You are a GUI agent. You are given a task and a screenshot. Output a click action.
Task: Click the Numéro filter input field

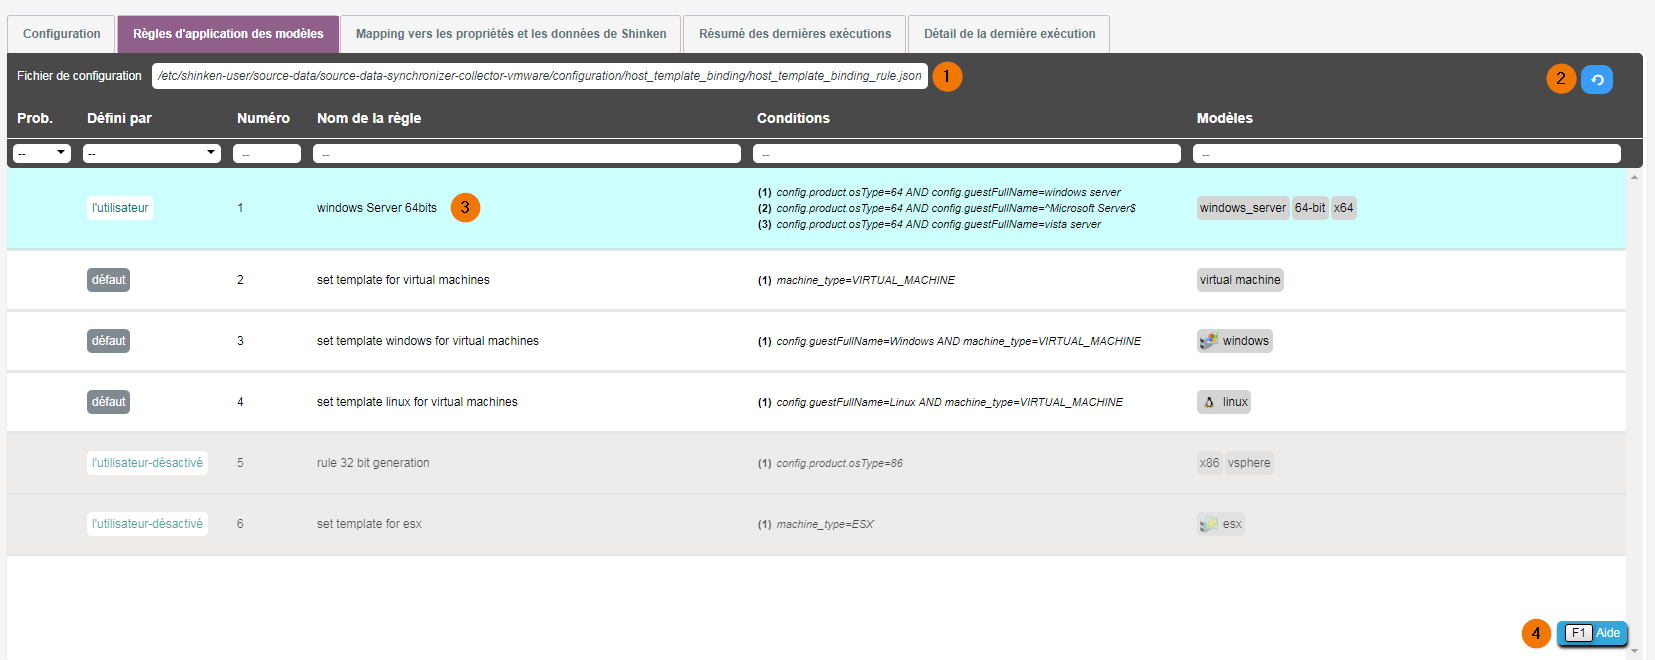point(266,153)
